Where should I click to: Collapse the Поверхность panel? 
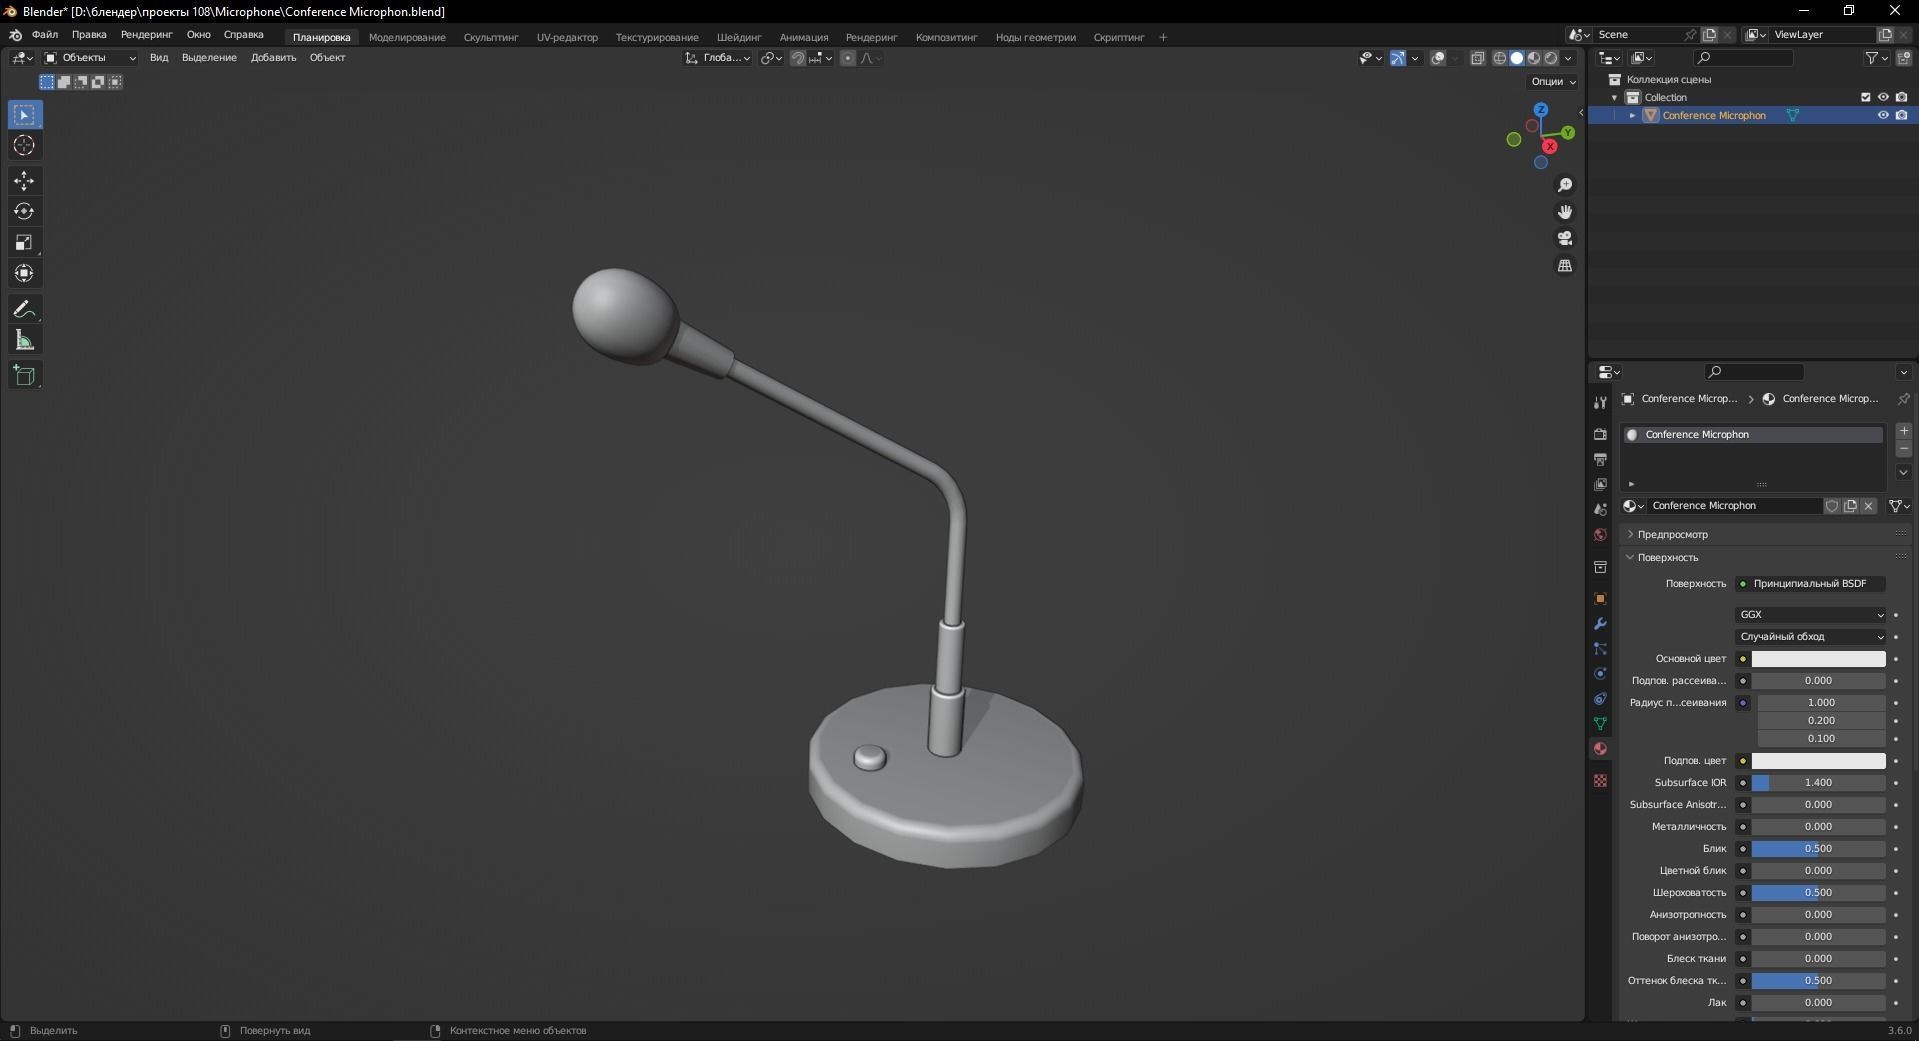coord(1667,558)
